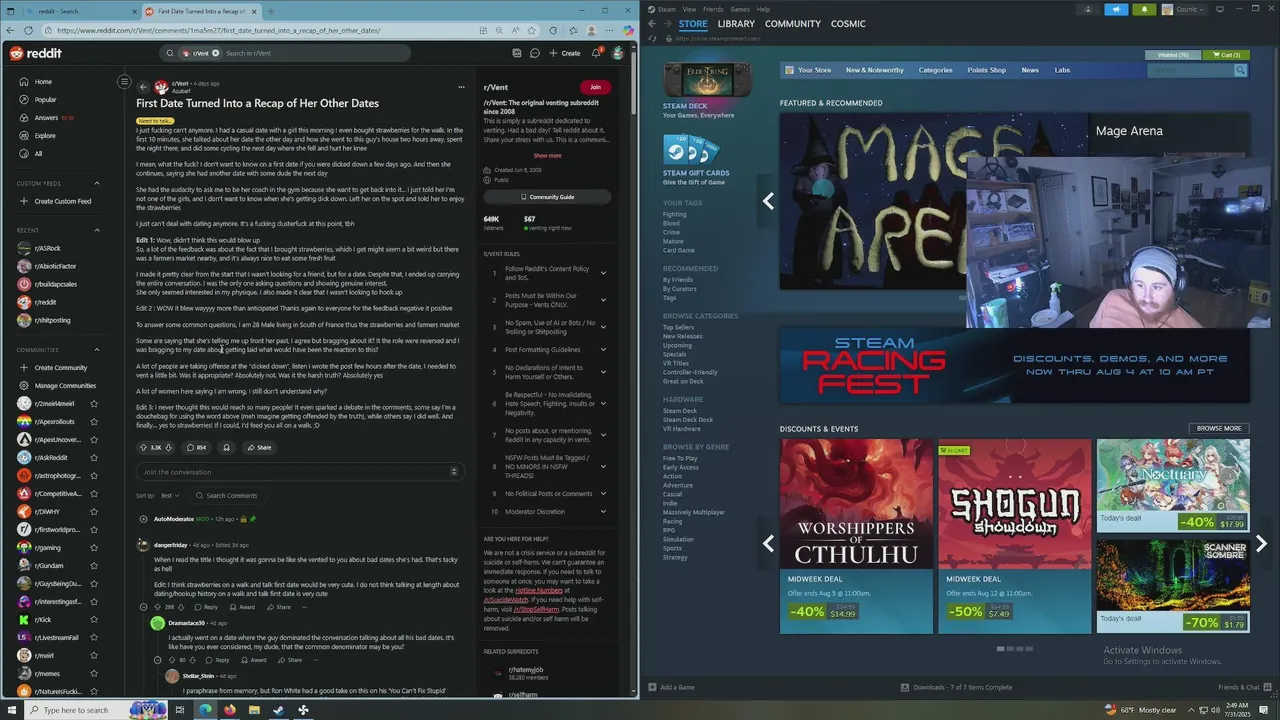The image size is (1280, 720).
Task: Open Steam notifications green bell
Action: [1145, 9]
